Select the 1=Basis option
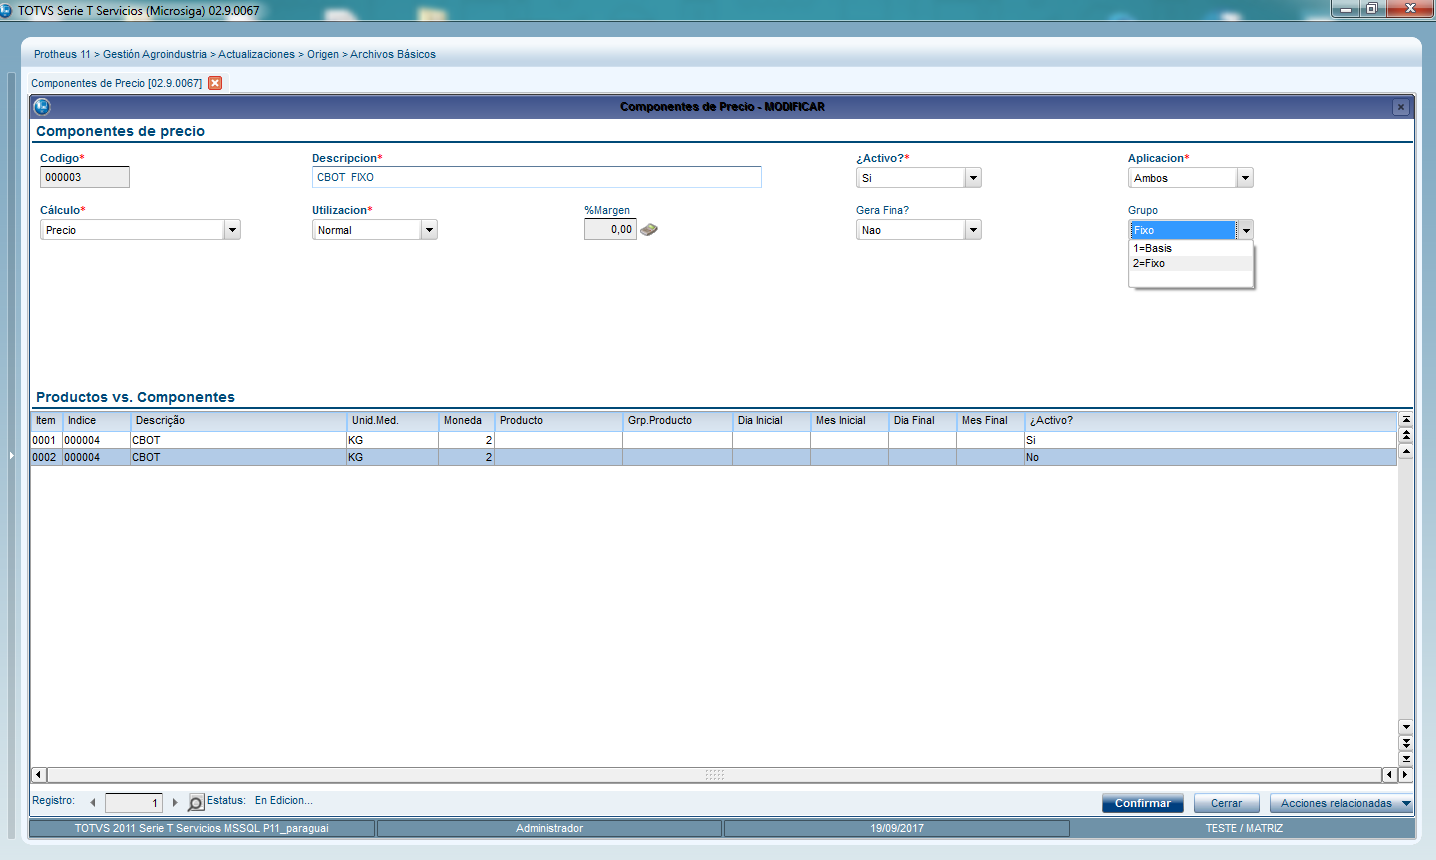Image resolution: width=1436 pixels, height=860 pixels. 1191,248
